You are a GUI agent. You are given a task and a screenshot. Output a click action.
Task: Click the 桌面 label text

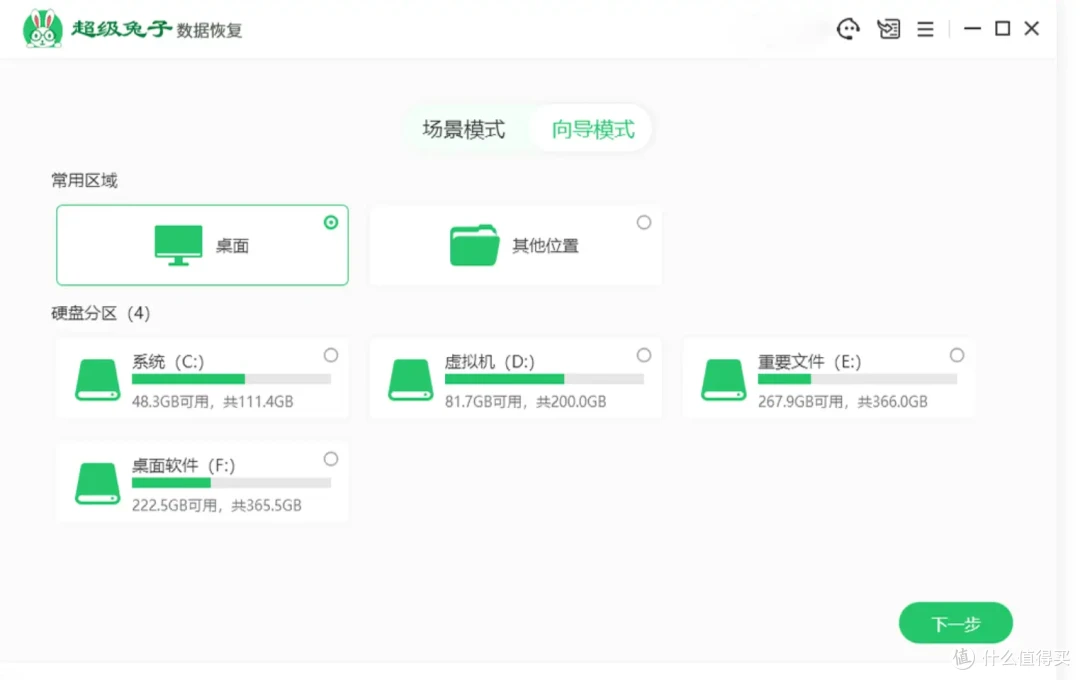pyautogui.click(x=232, y=246)
